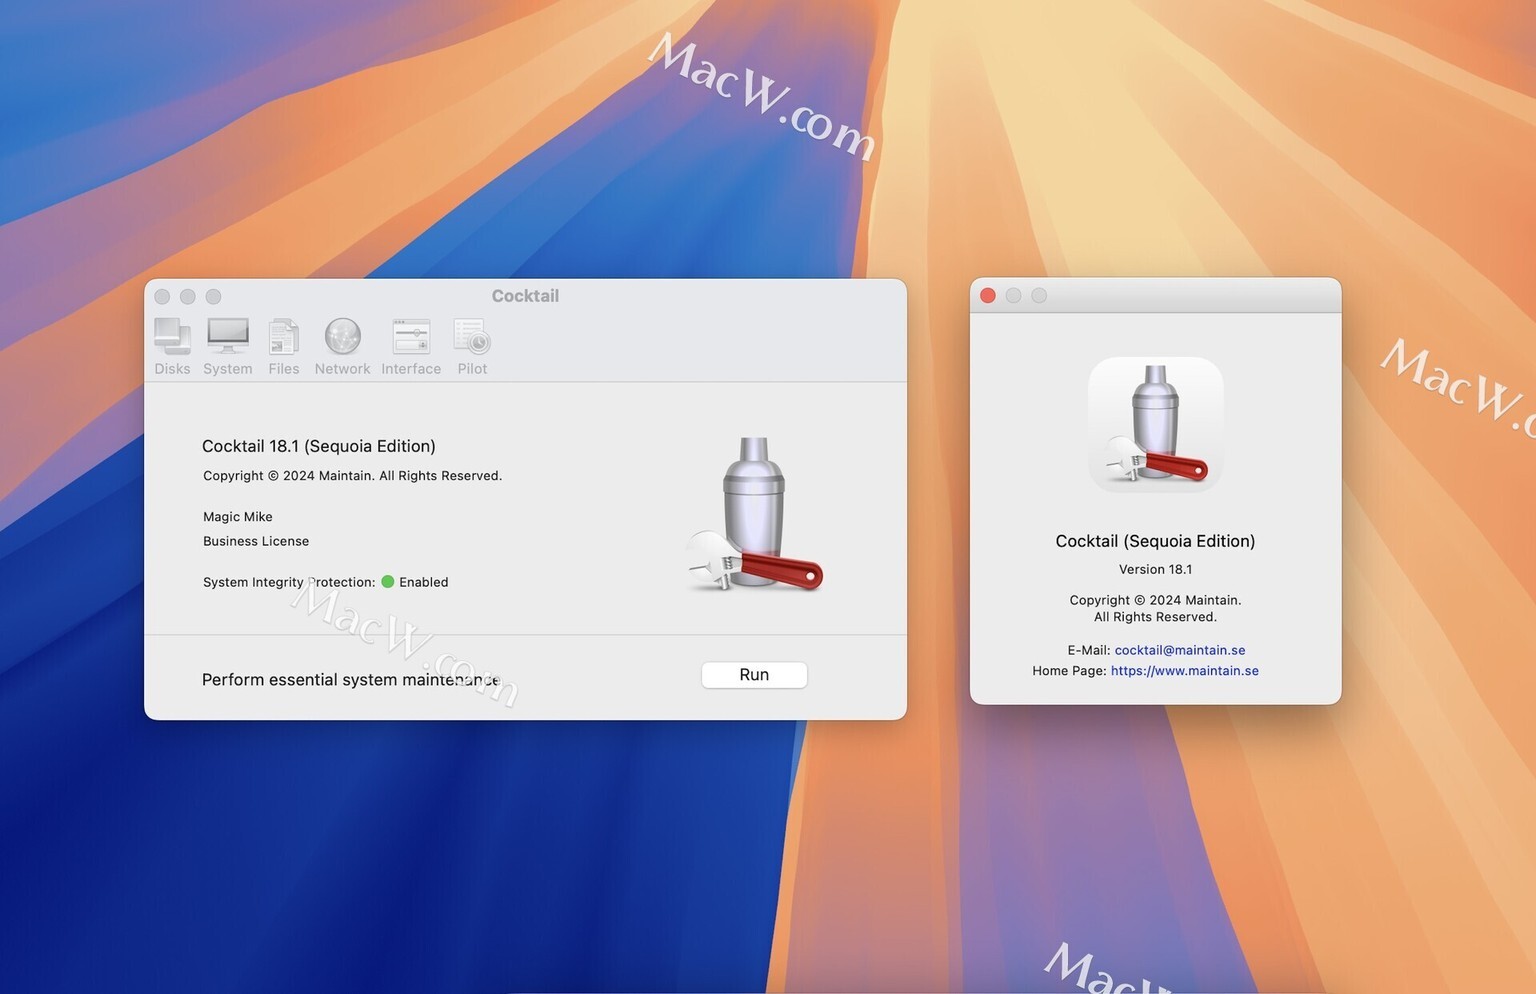The width and height of the screenshot is (1536, 994).
Task: Click the green System Integrity Protection indicator
Action: [388, 582]
